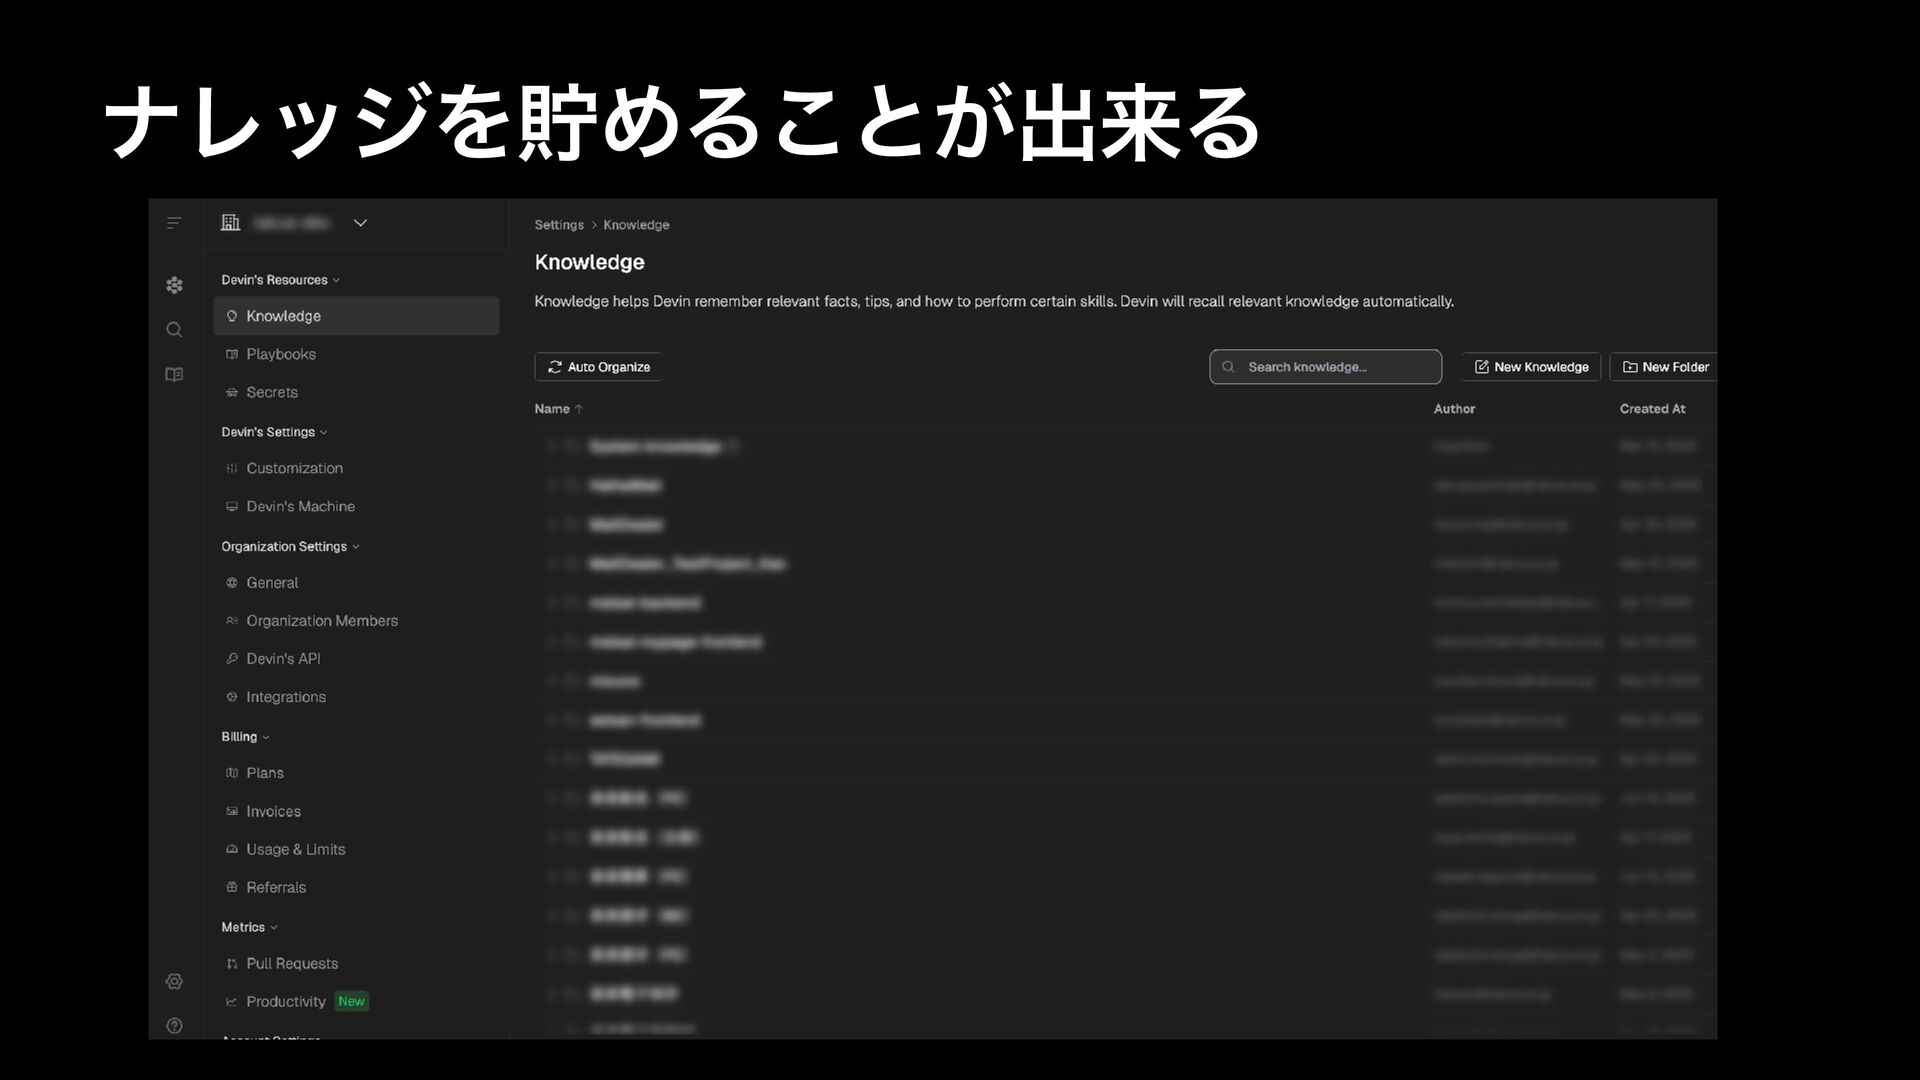Click the Productivity chart icon
The image size is (1920, 1080).
(x=232, y=1002)
